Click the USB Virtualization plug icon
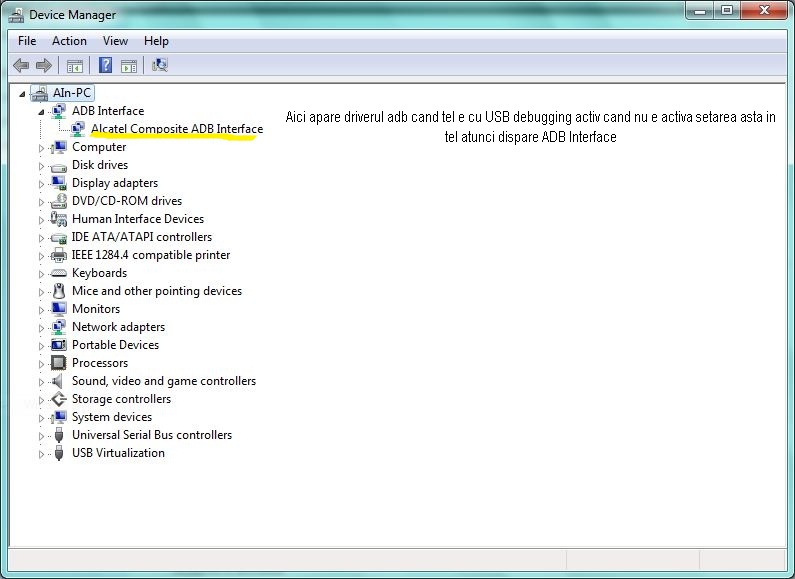 pyautogui.click(x=59, y=453)
